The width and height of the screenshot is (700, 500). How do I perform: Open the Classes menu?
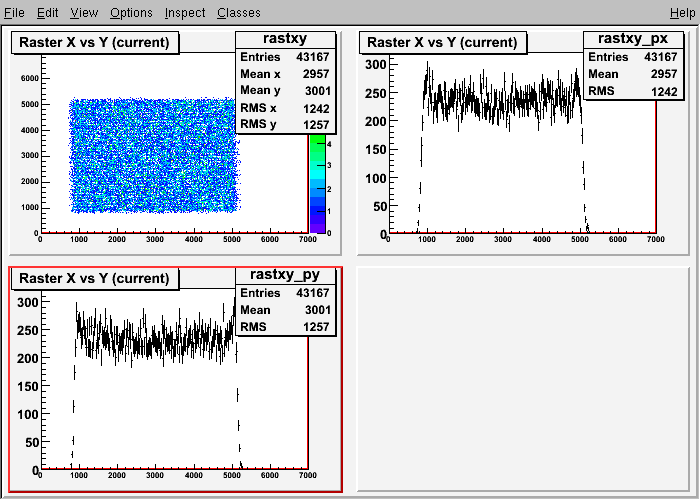click(x=239, y=12)
